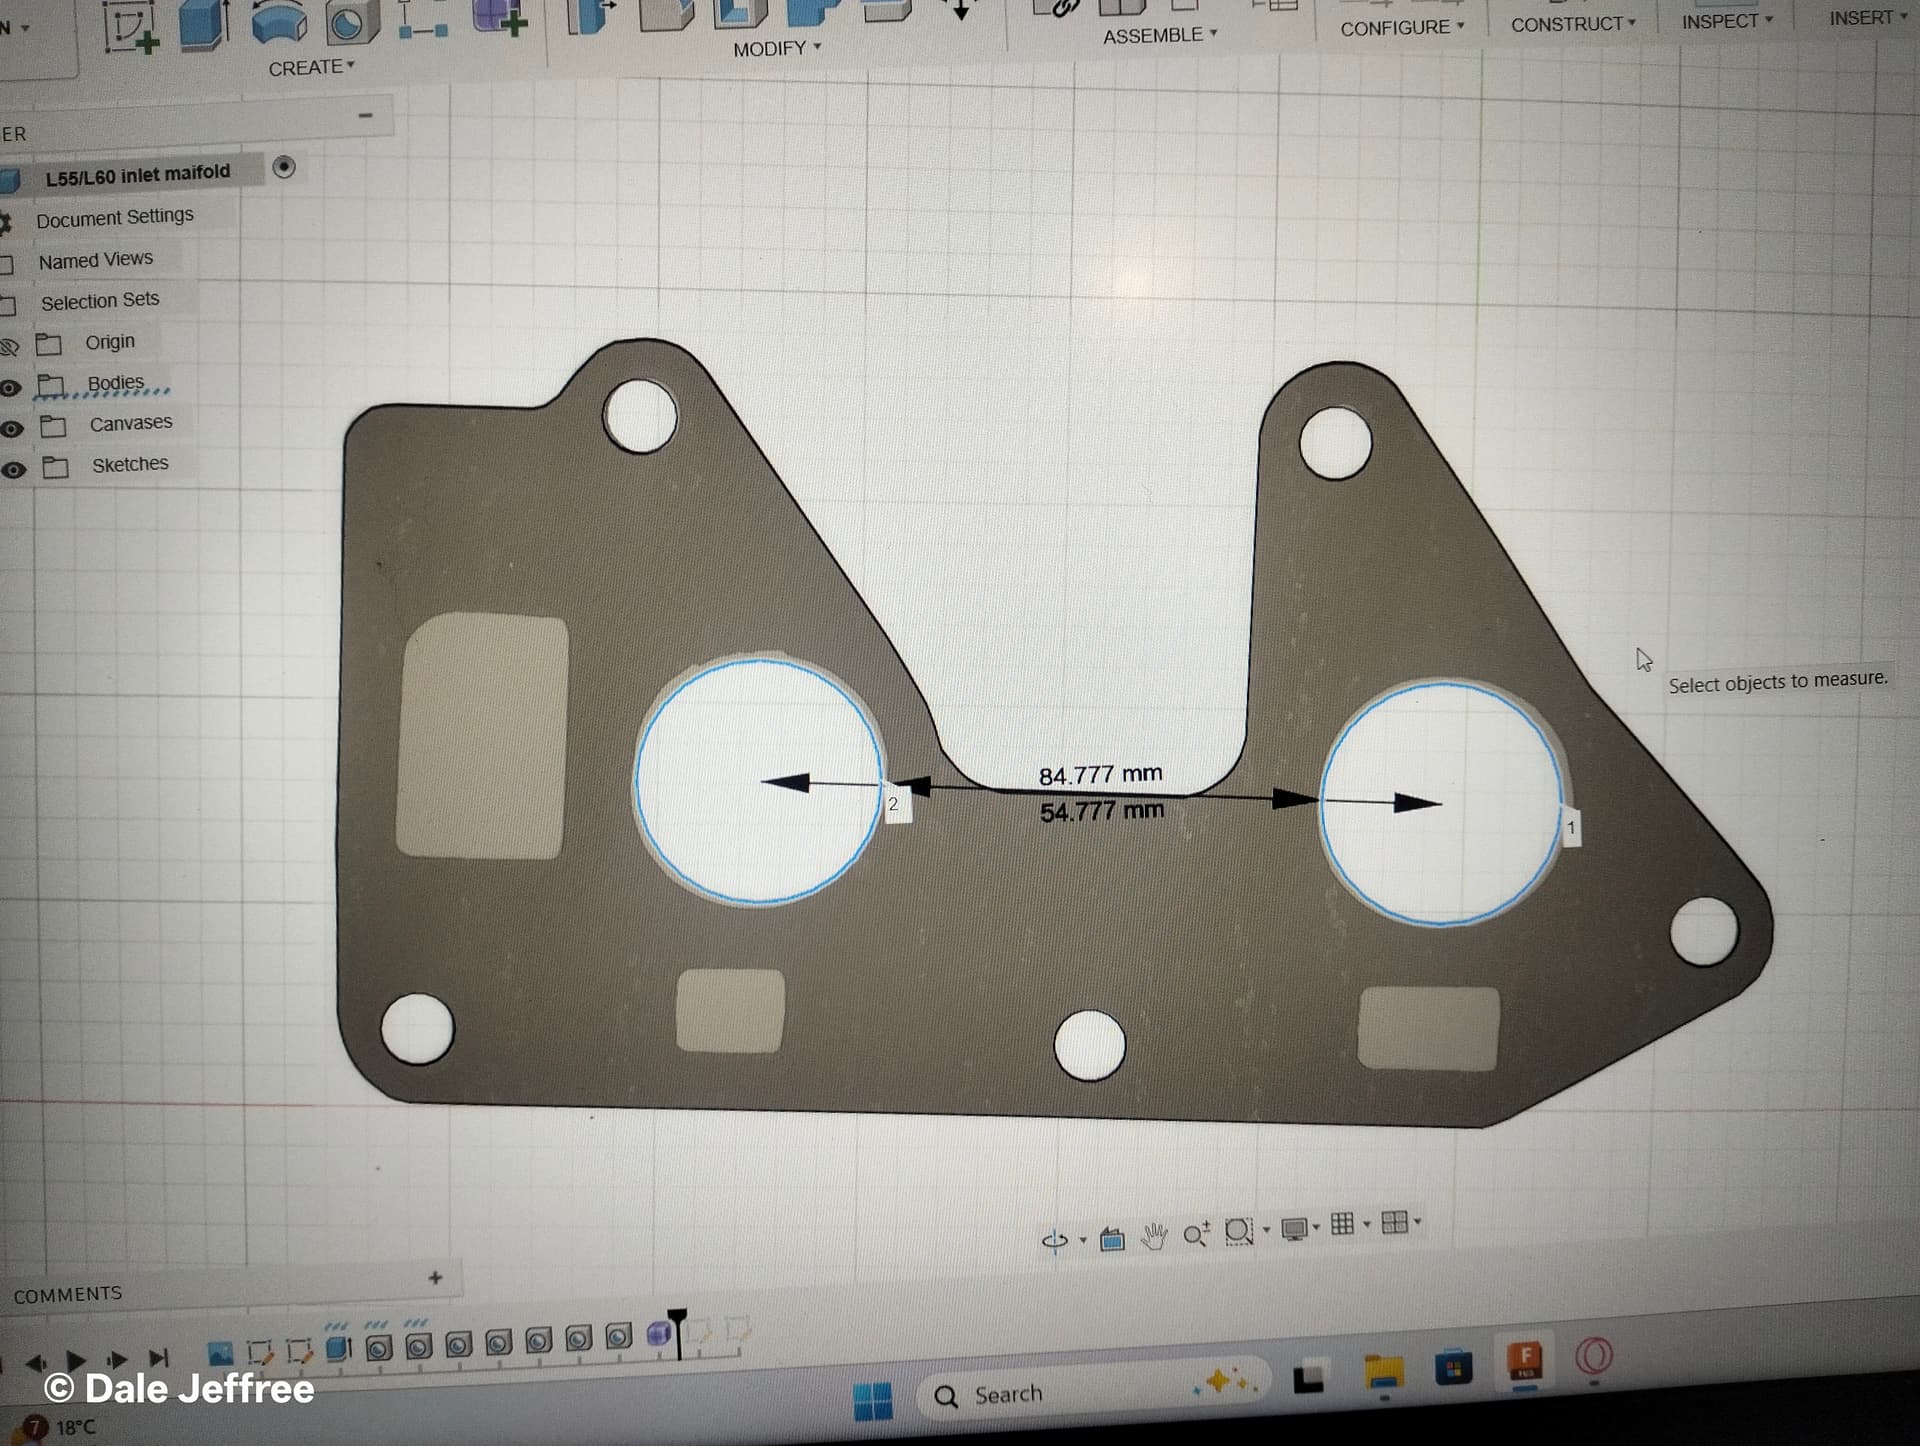1920x1446 pixels.
Task: Click the Look At tool
Action: 1112,1240
